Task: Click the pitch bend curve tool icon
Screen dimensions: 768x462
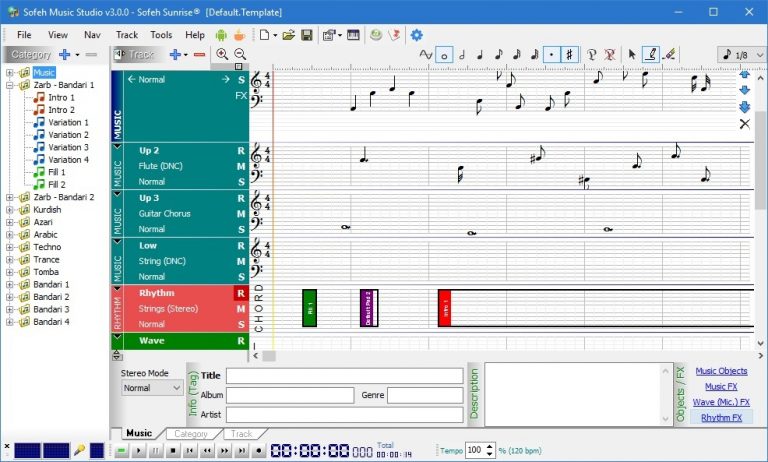Action: pos(426,54)
